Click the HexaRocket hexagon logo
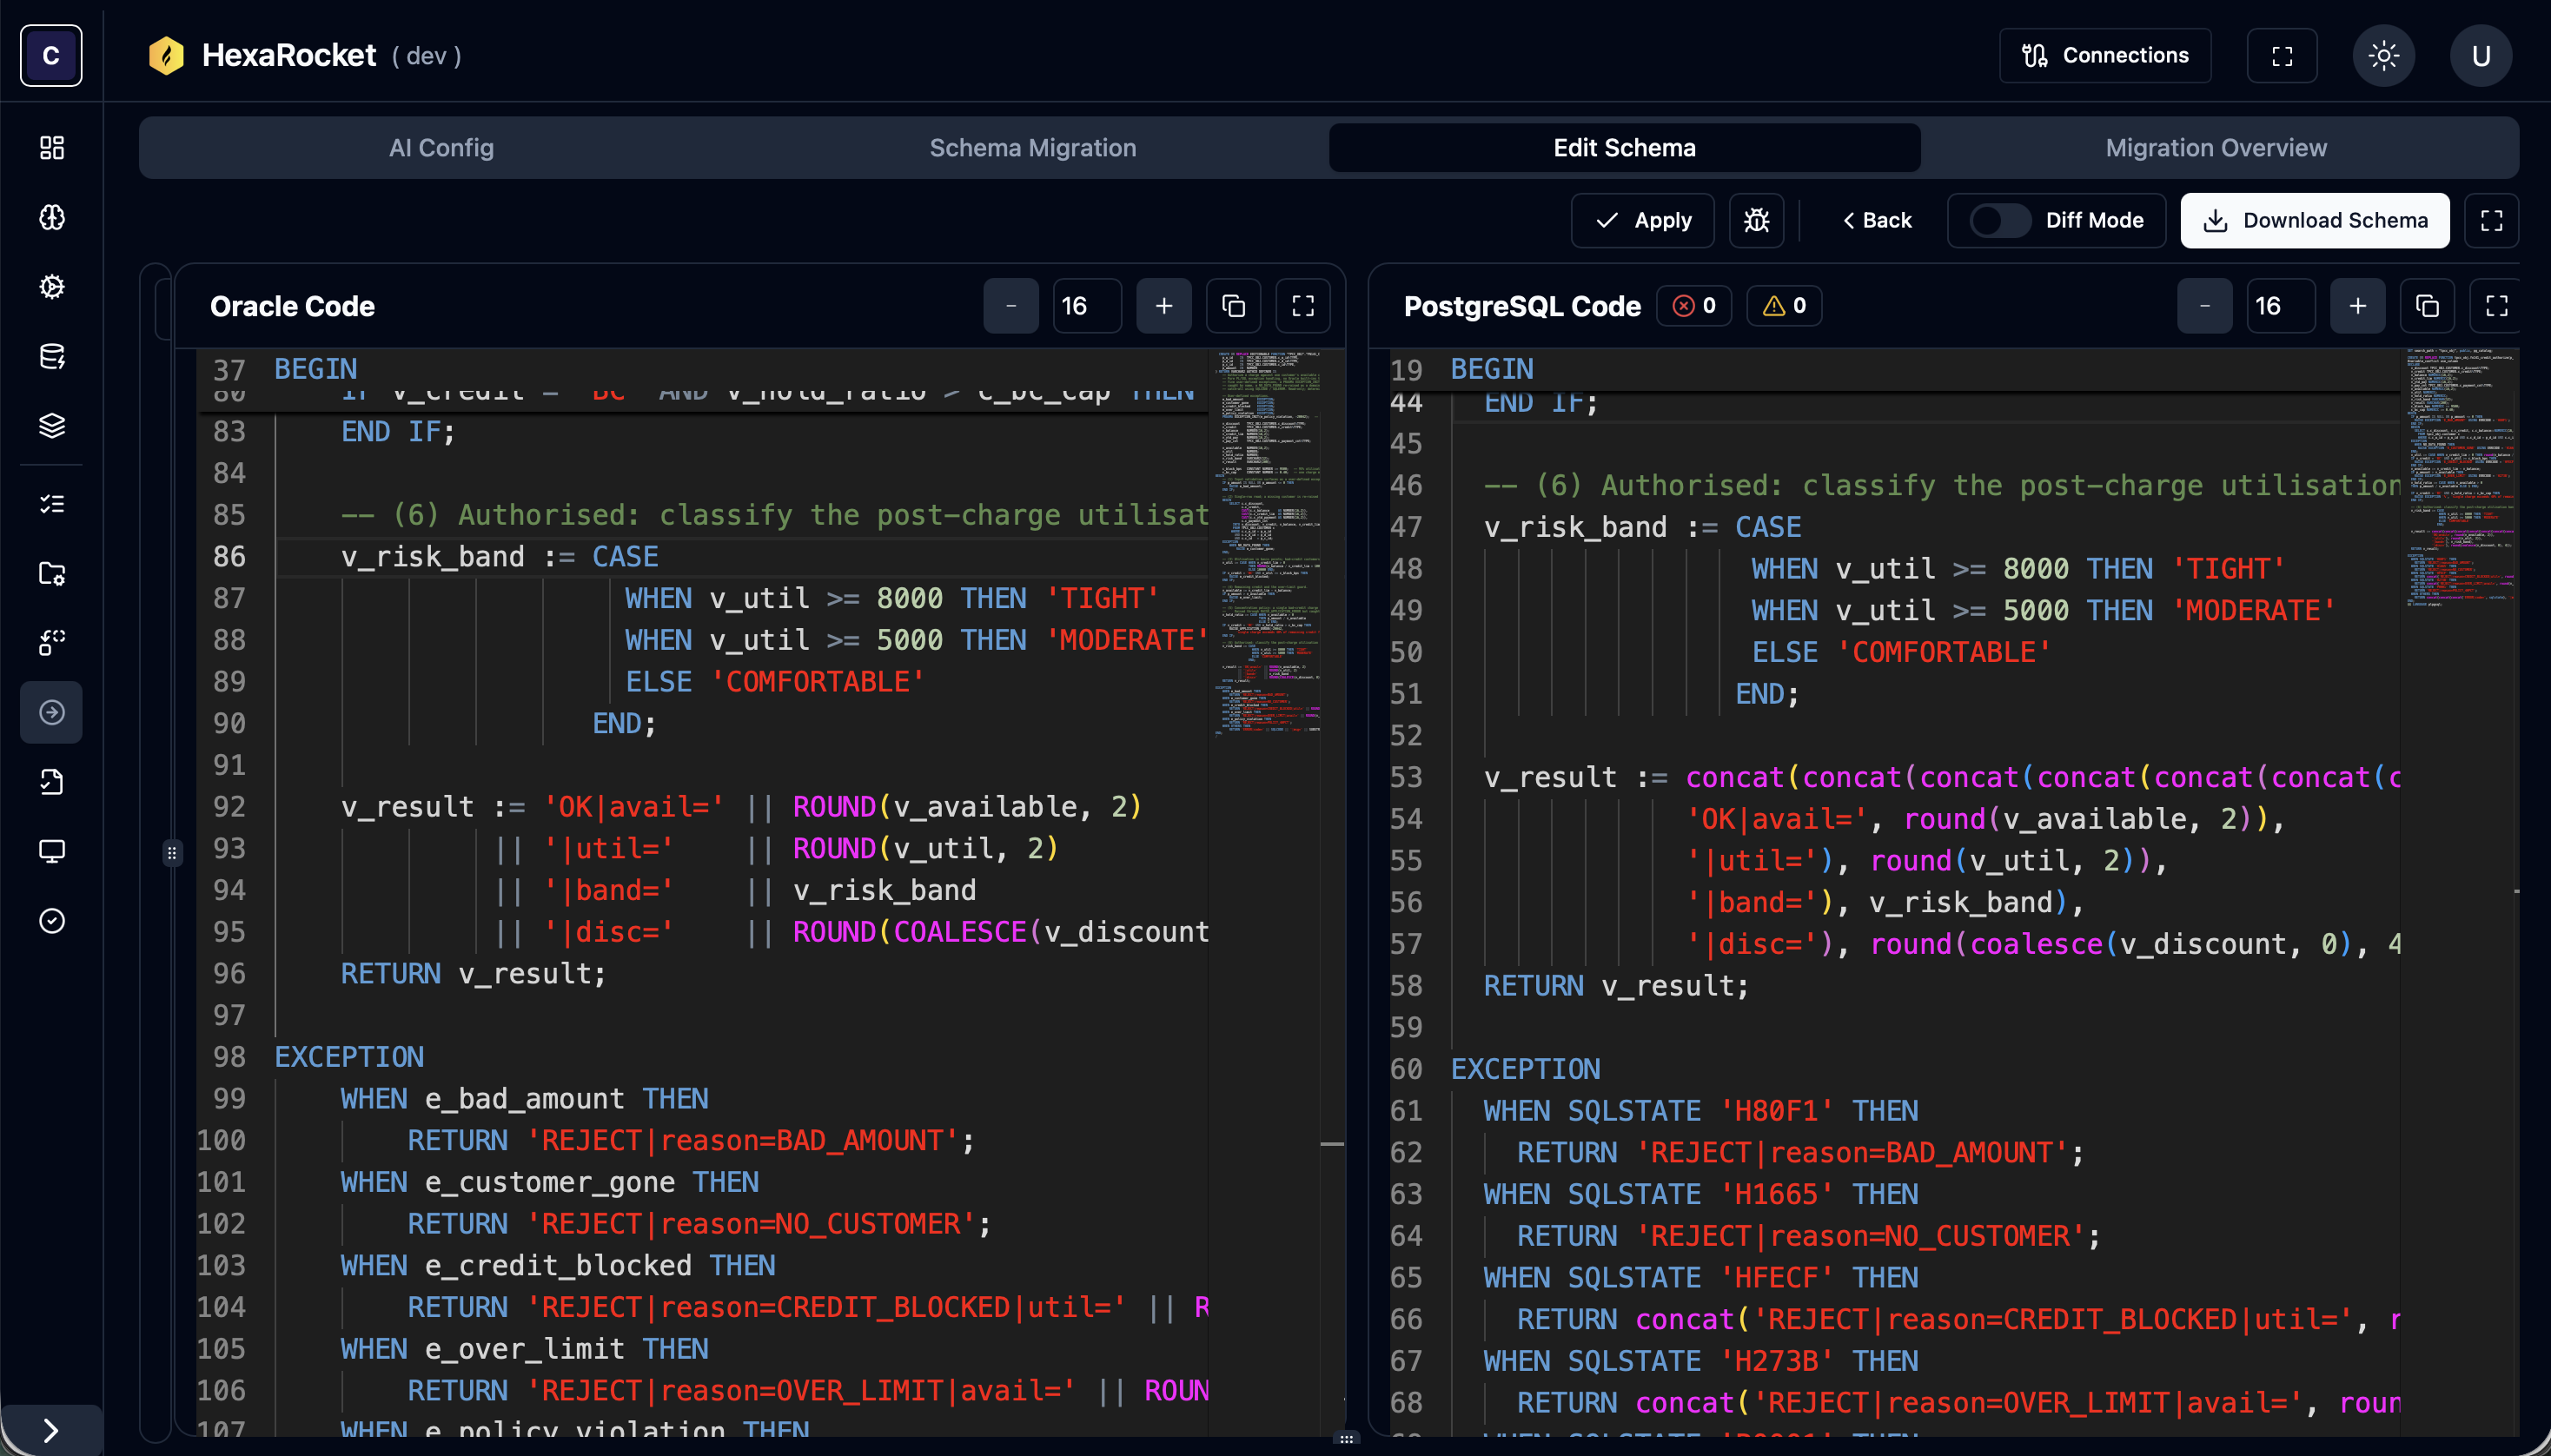 (x=166, y=55)
